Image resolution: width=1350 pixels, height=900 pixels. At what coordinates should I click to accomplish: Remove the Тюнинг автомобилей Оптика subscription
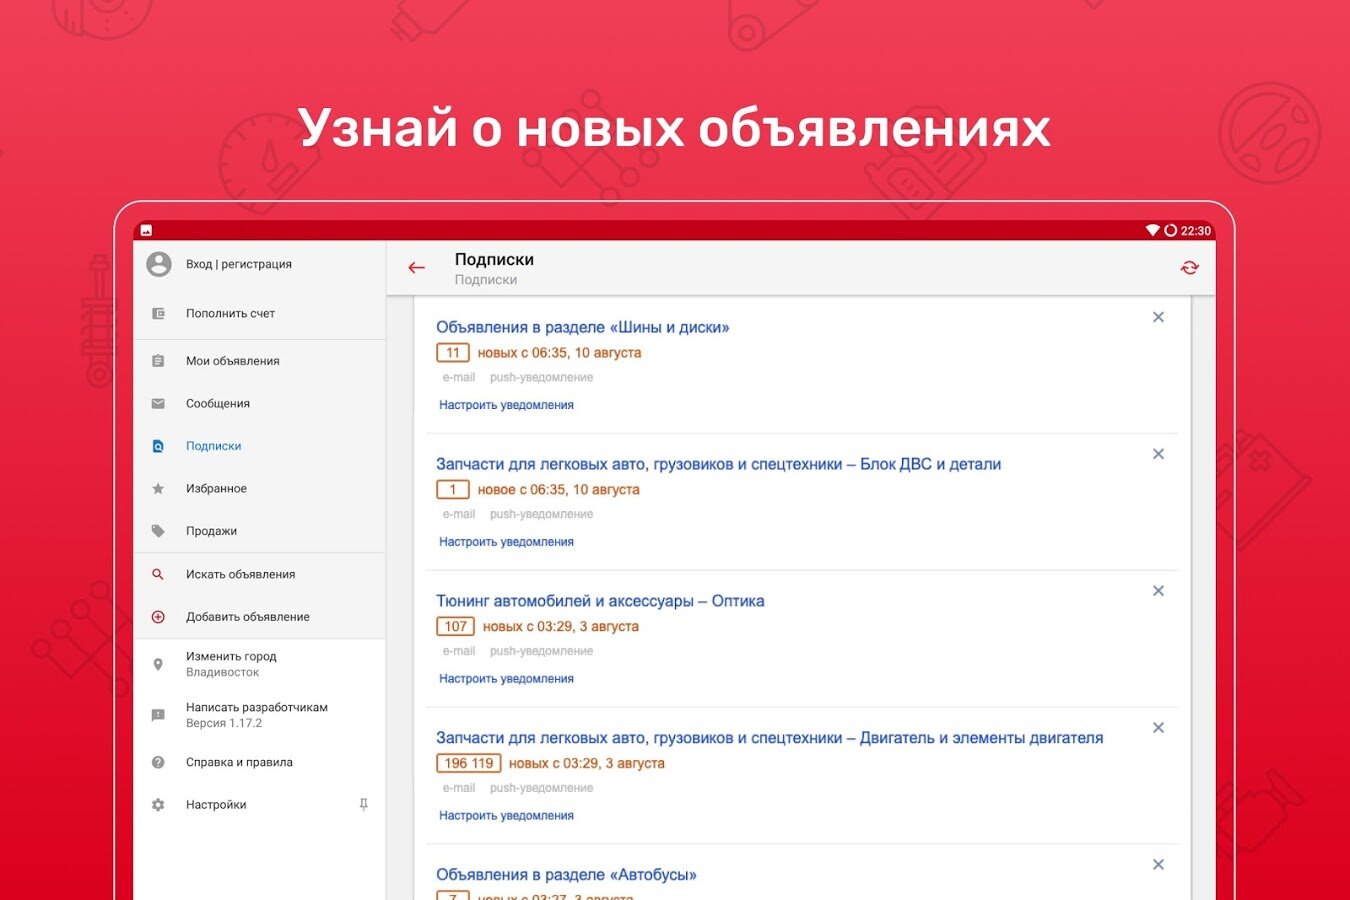pos(1158,591)
